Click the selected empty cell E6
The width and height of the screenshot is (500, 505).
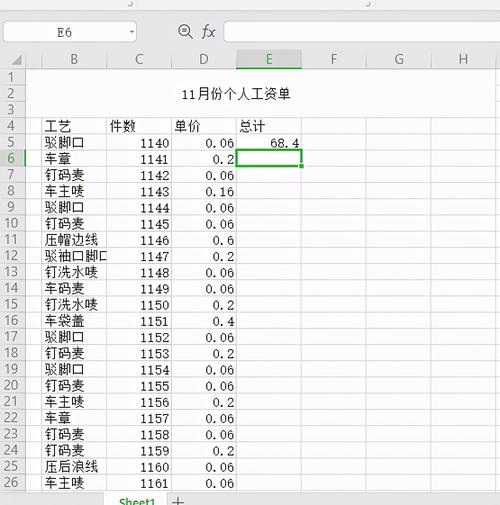269,159
